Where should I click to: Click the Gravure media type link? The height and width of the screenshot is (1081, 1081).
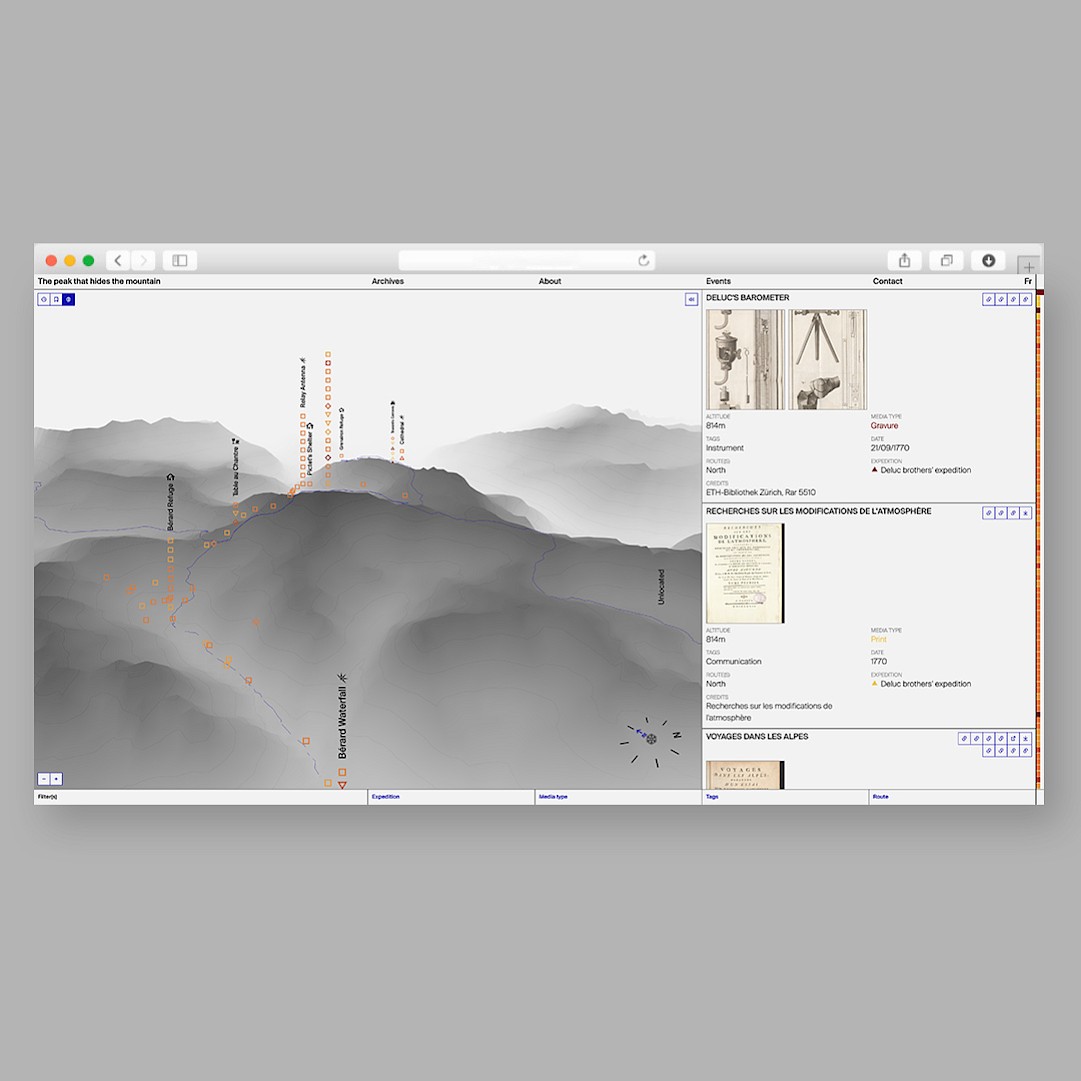tap(884, 426)
